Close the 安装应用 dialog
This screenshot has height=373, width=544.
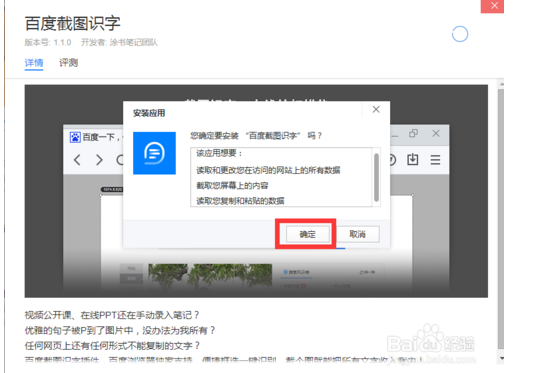point(376,110)
